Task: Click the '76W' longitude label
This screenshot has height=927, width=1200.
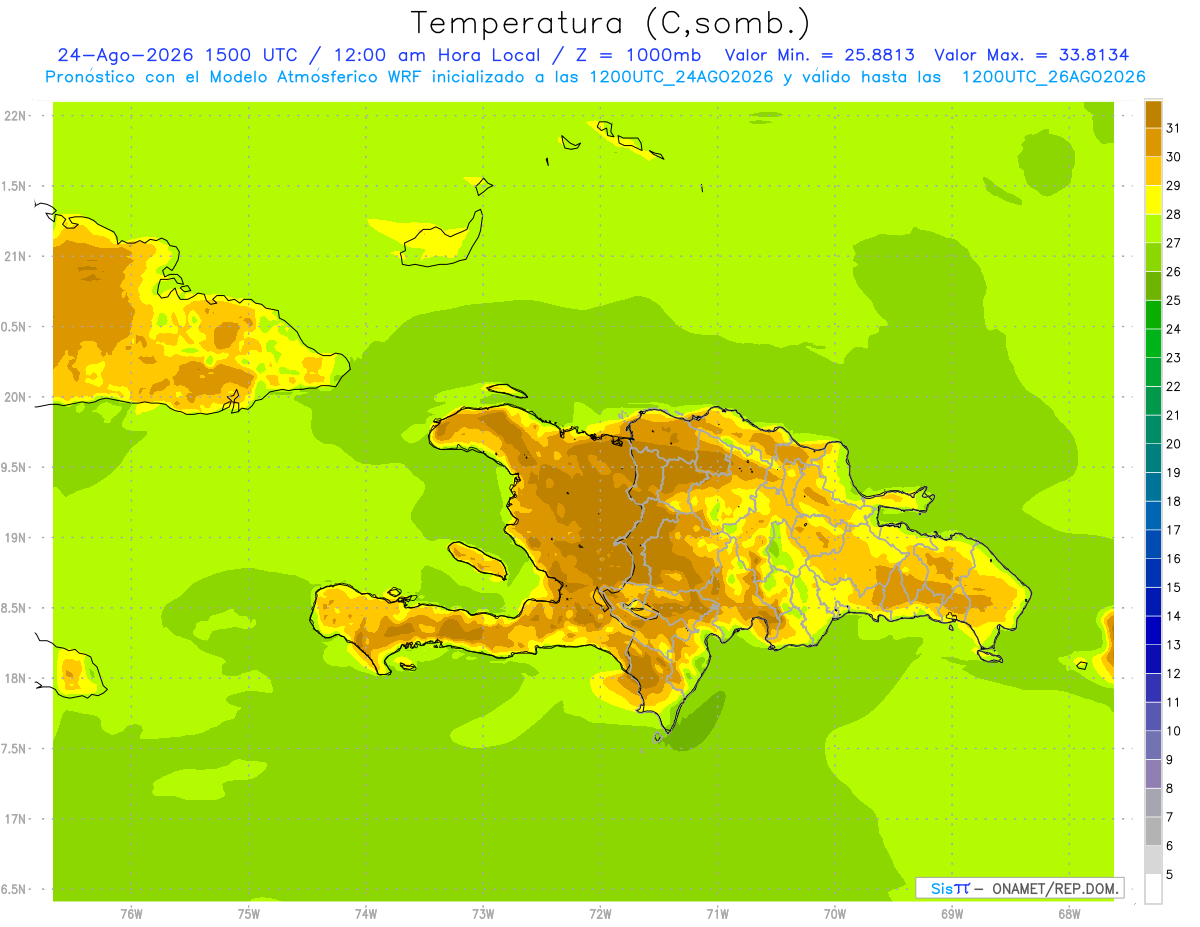Action: click(131, 914)
